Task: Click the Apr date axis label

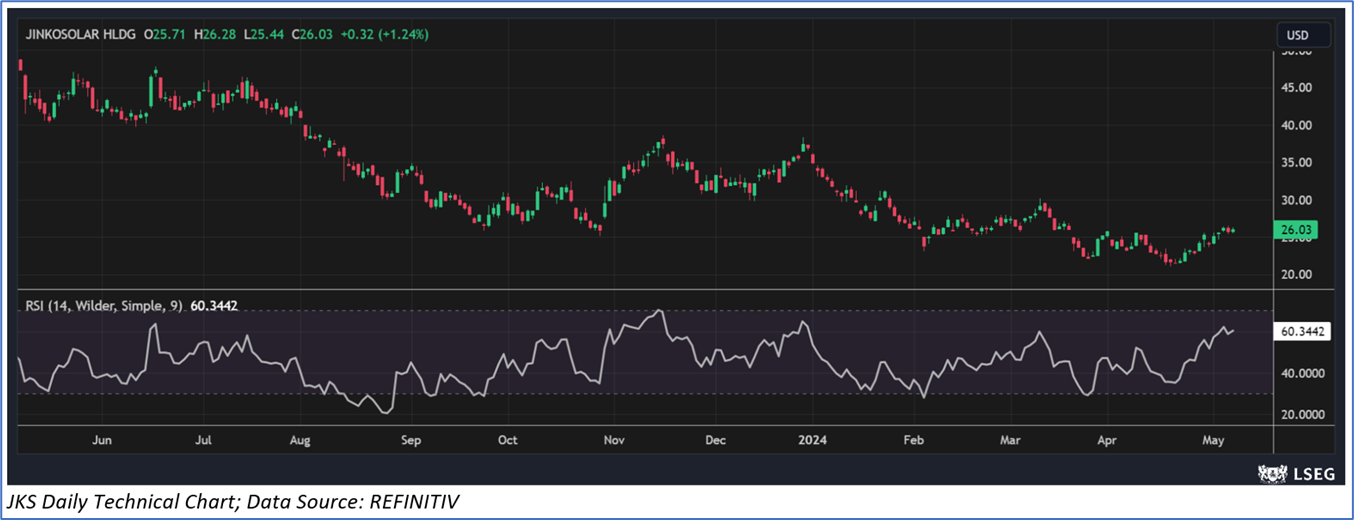Action: (x=1106, y=439)
